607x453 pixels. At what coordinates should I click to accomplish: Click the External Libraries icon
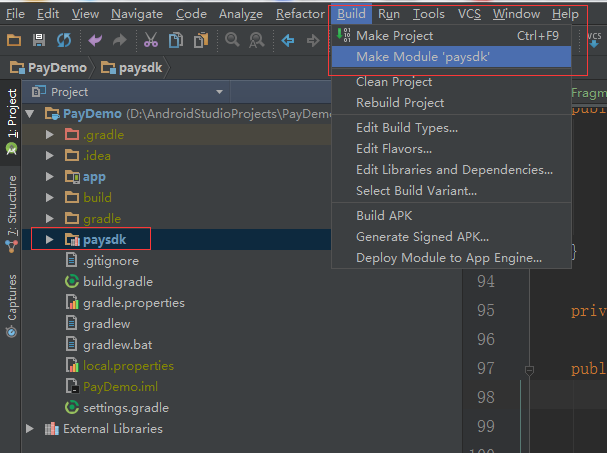click(51, 429)
